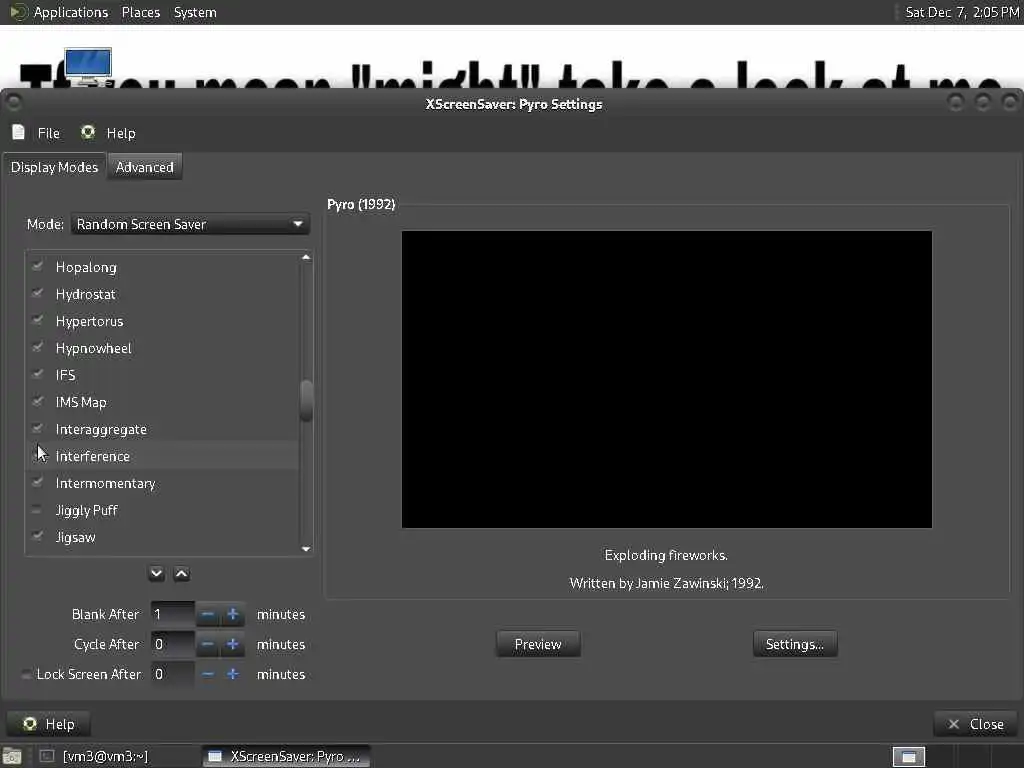Click the computer desktop icon behind the window
The image size is (1024, 768).
88,66
